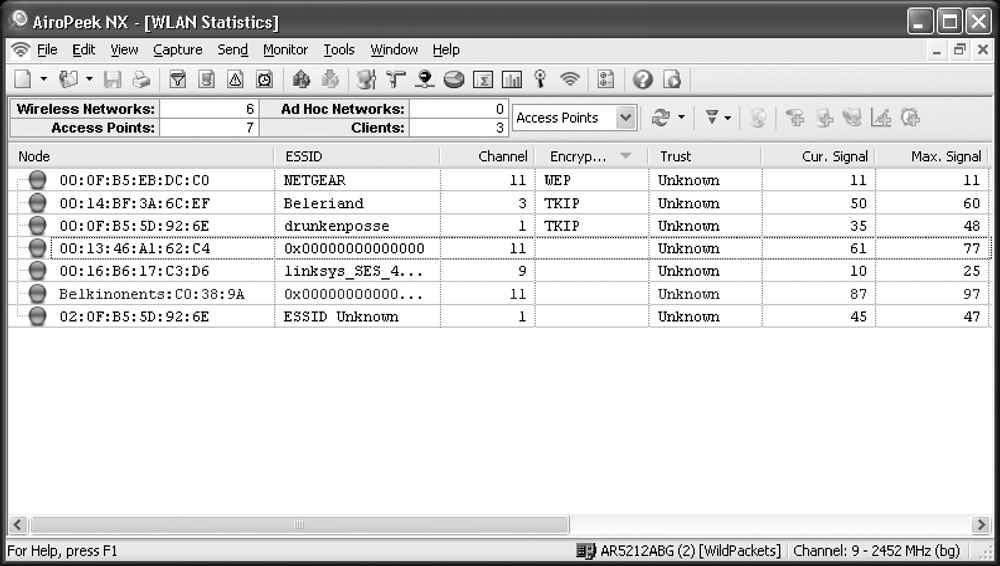Click the Channel: 9 - 2452 MHz status entry
Image resolution: width=1000 pixels, height=566 pixels.
coord(877,551)
